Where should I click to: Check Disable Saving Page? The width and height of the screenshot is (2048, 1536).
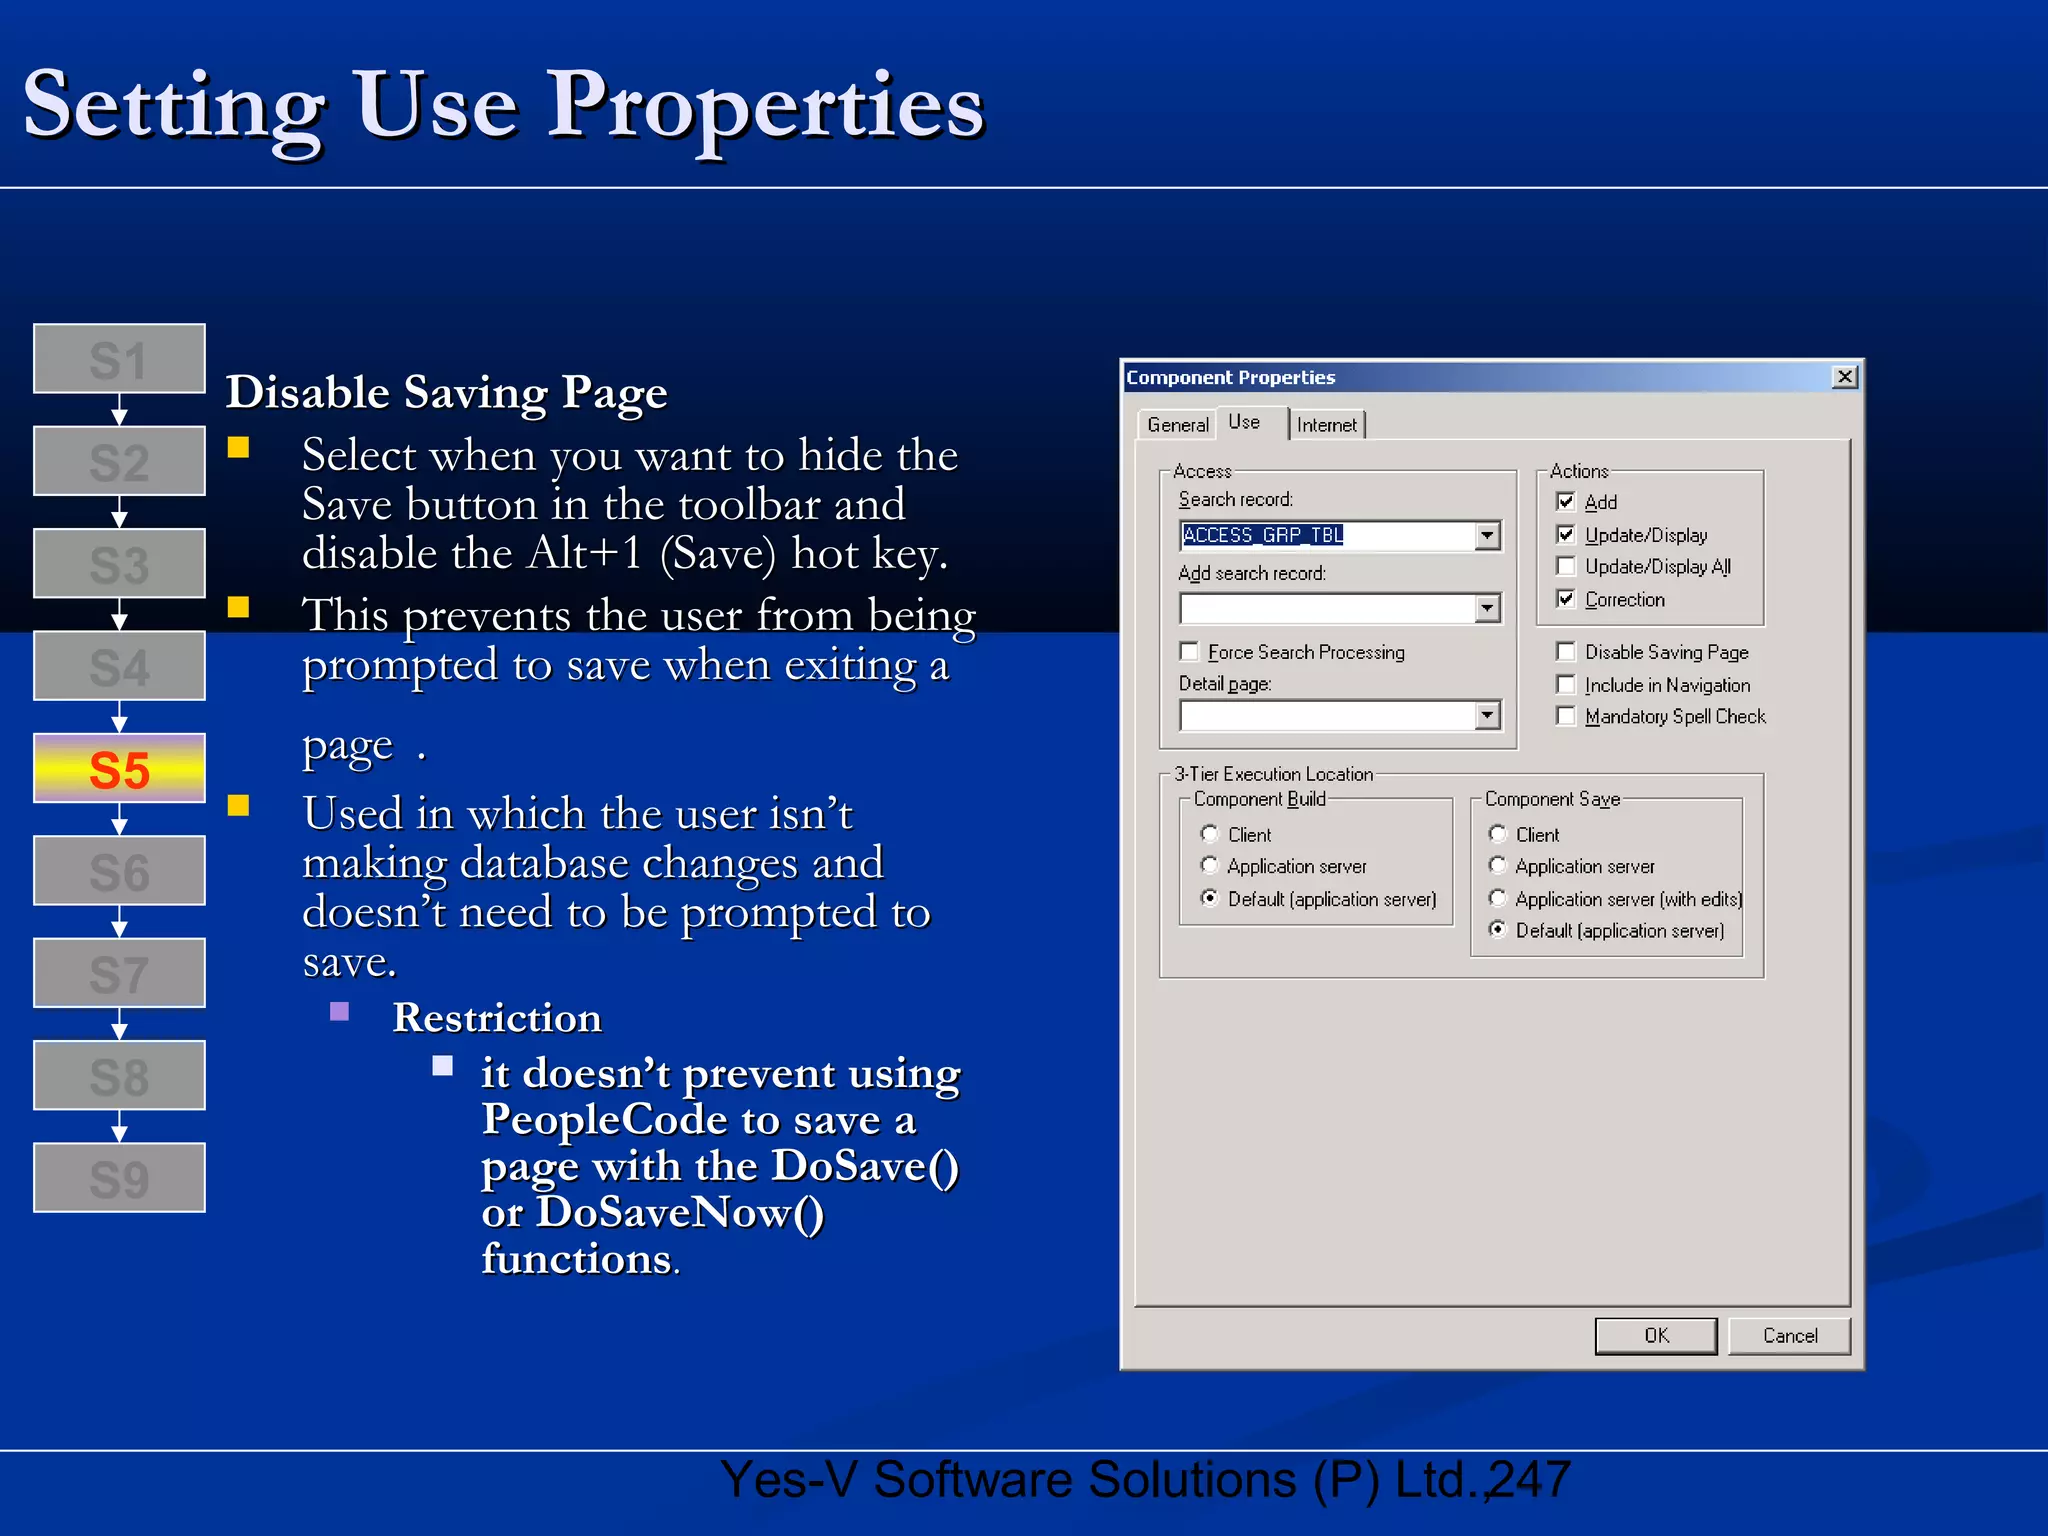click(x=1566, y=652)
